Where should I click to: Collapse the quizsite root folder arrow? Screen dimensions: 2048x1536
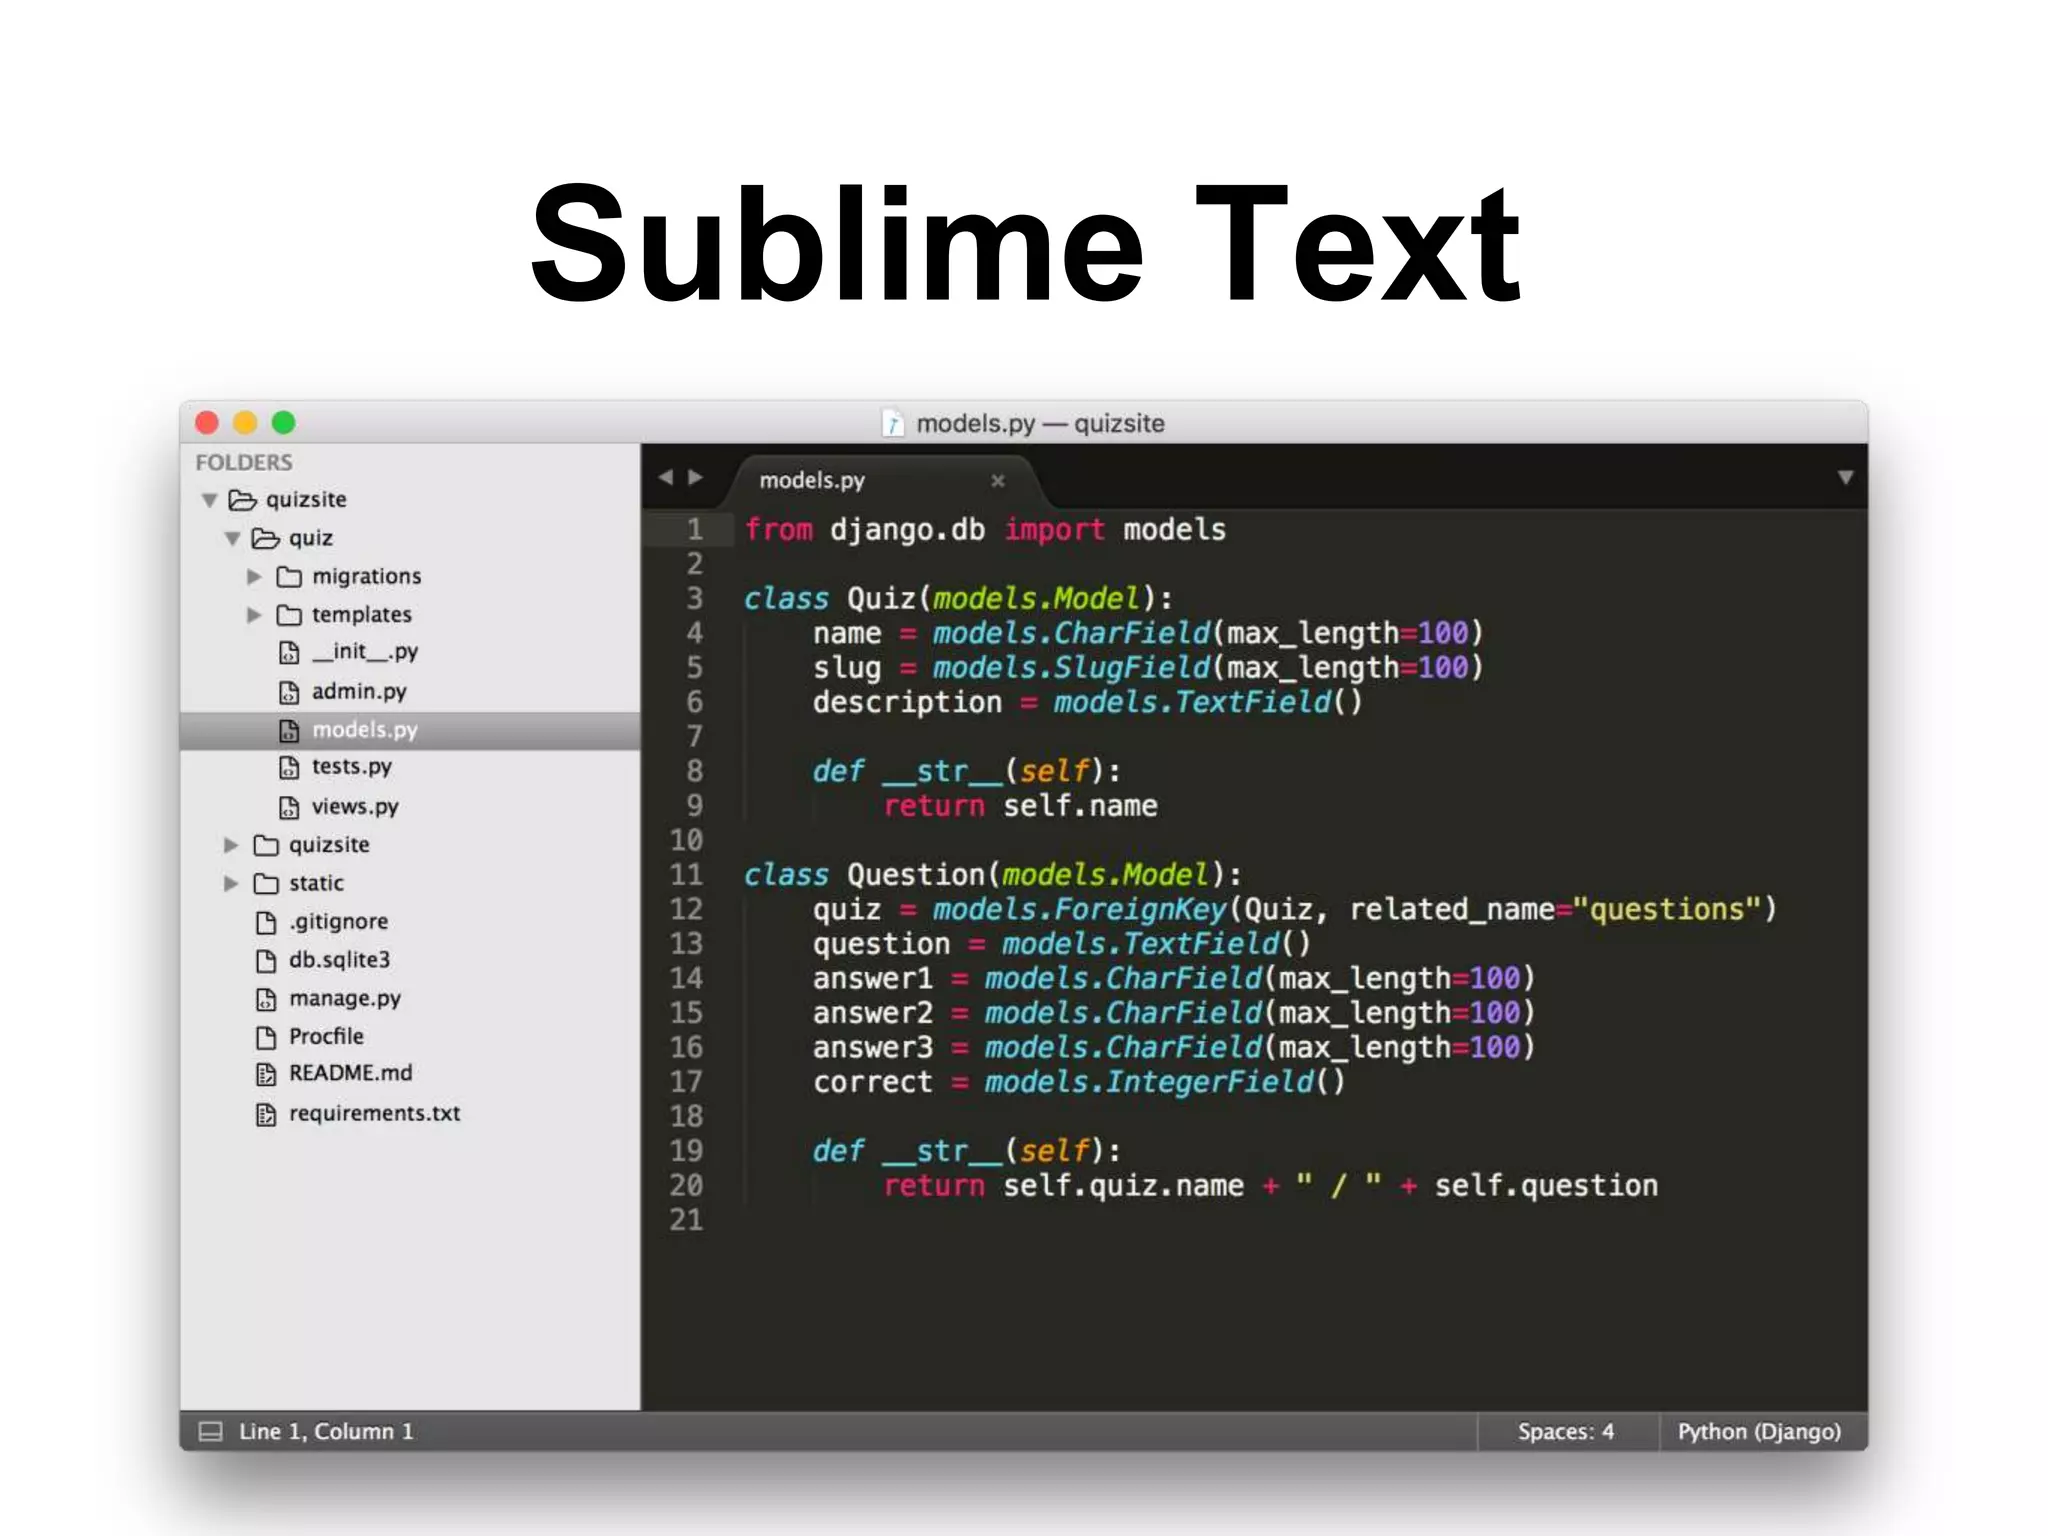[x=209, y=500]
